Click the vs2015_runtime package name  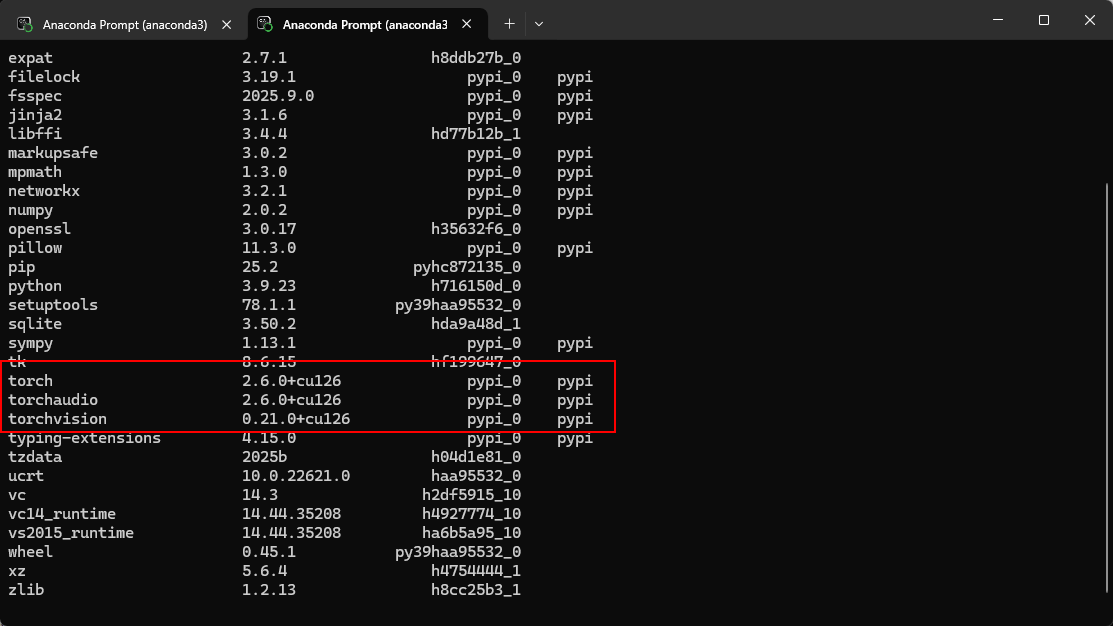(x=71, y=533)
